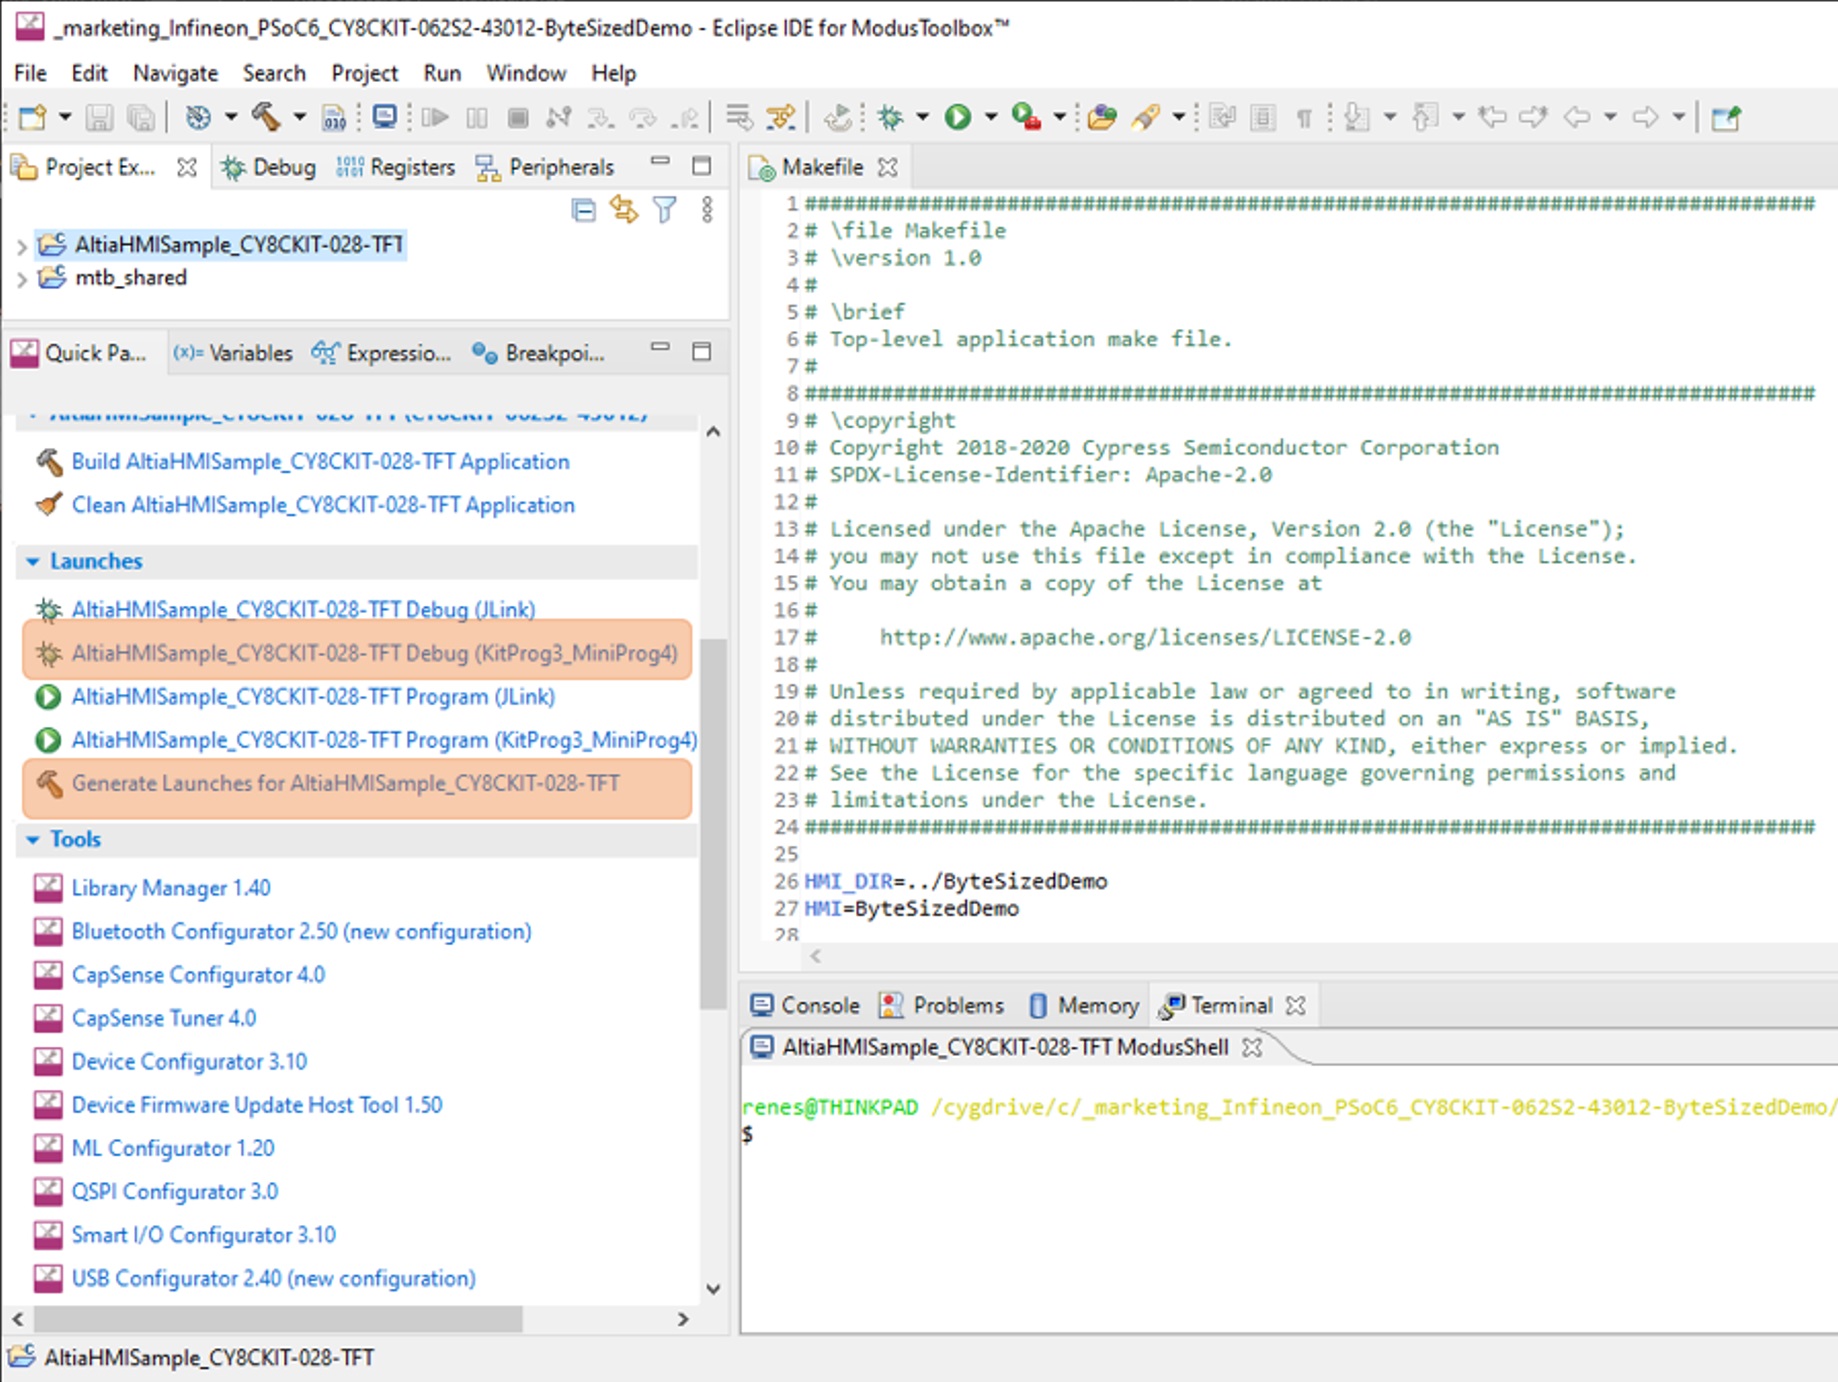
Task: Click Quick Panel vertical scrollbar thumb
Action: pos(712,822)
